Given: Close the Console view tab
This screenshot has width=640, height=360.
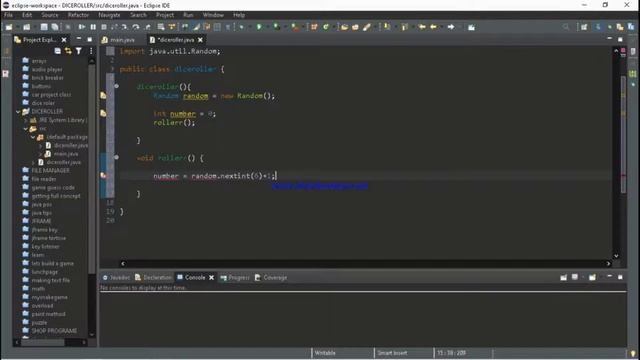Looking at the screenshot, I should pyautogui.click(x=211, y=278).
